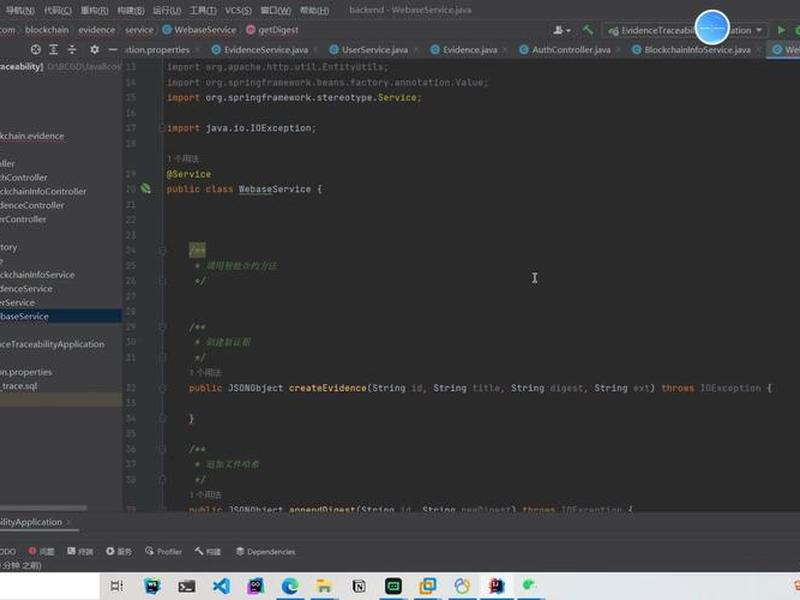Open Windows Task View in taskbar
The height and width of the screenshot is (600, 800).
pos(117,586)
